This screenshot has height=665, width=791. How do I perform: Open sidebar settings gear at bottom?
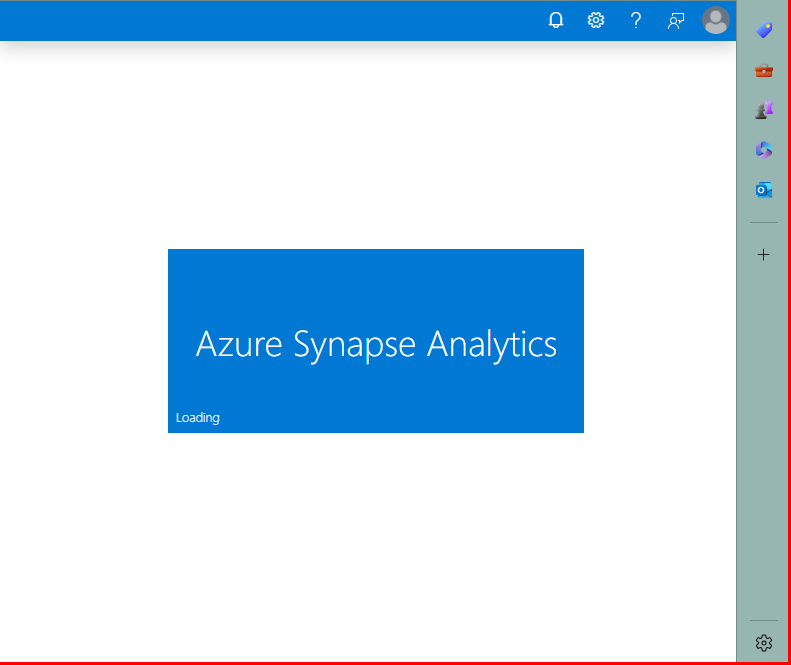point(764,643)
